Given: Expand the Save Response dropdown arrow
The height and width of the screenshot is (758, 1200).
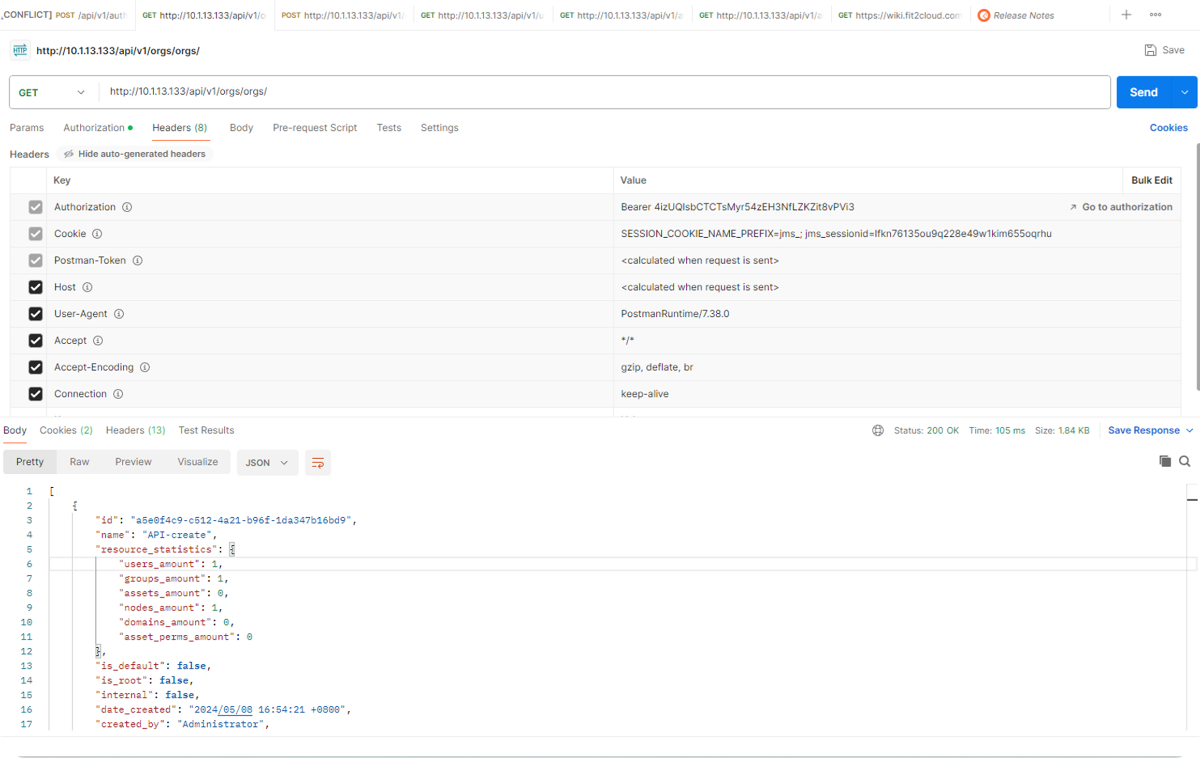Looking at the screenshot, I should pos(1190,431).
